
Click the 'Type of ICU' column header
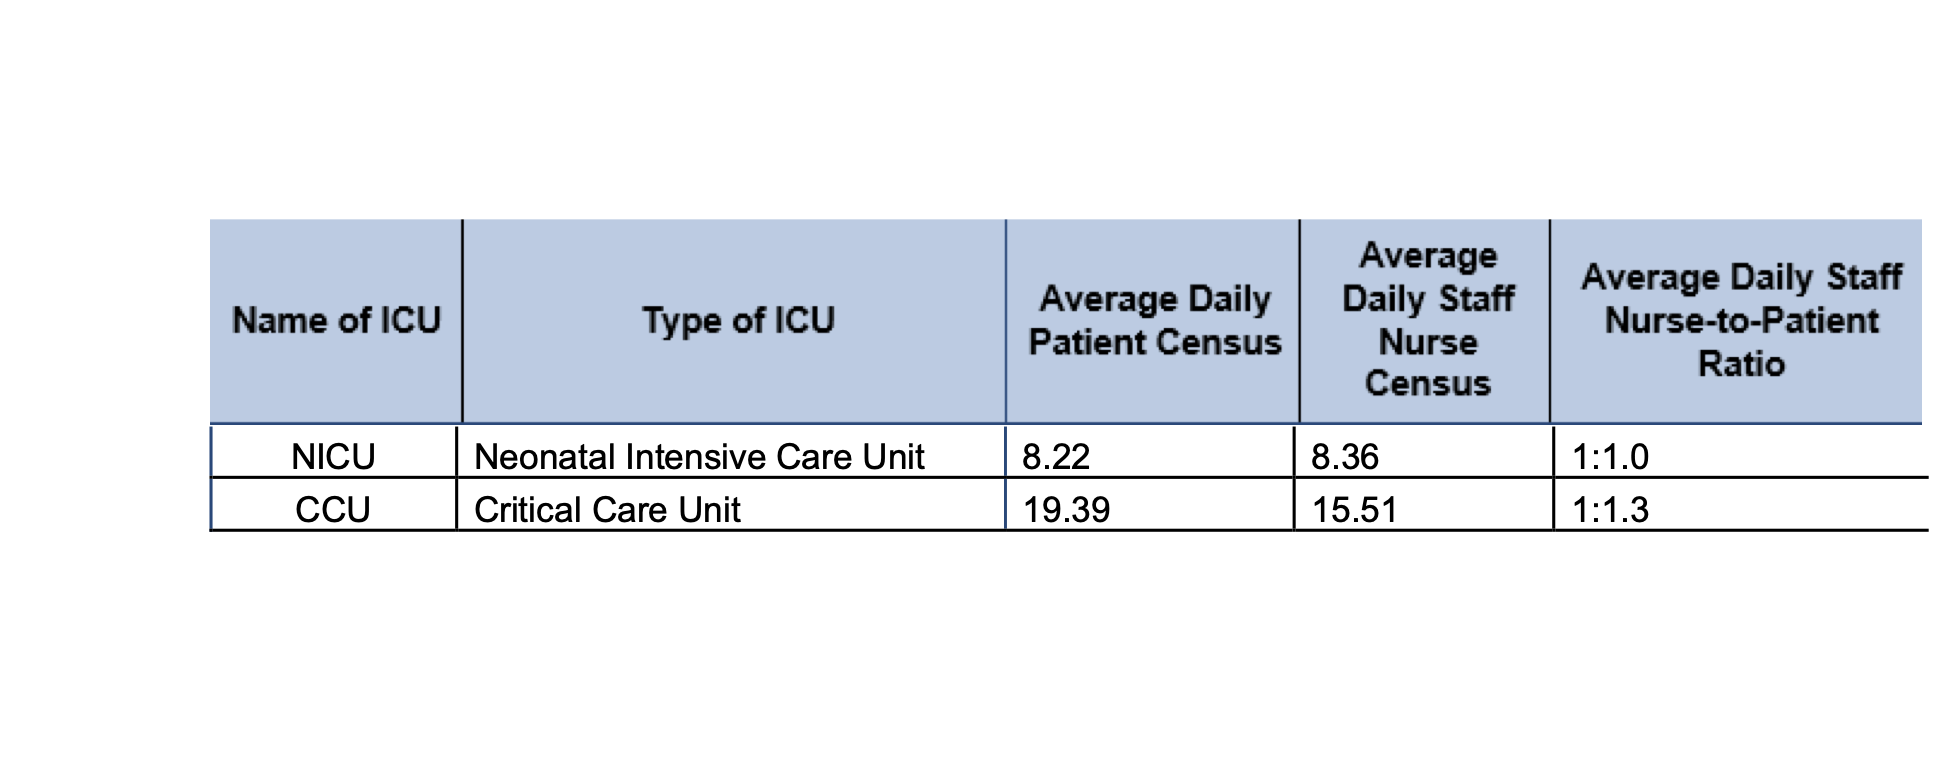(738, 321)
